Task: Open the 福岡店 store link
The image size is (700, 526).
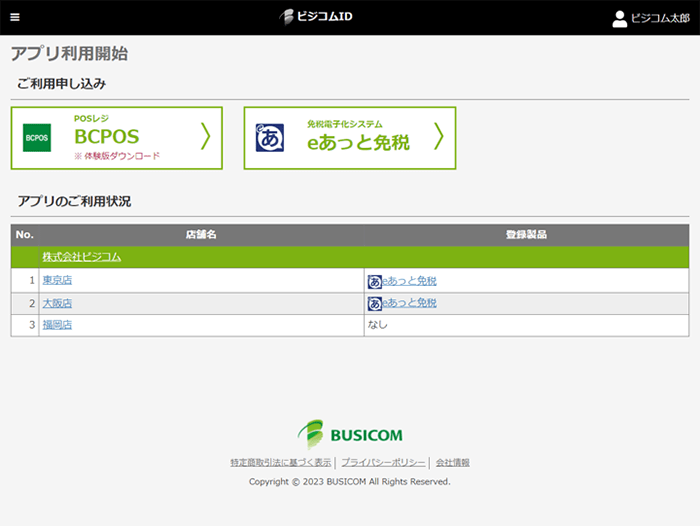Action: [56, 325]
